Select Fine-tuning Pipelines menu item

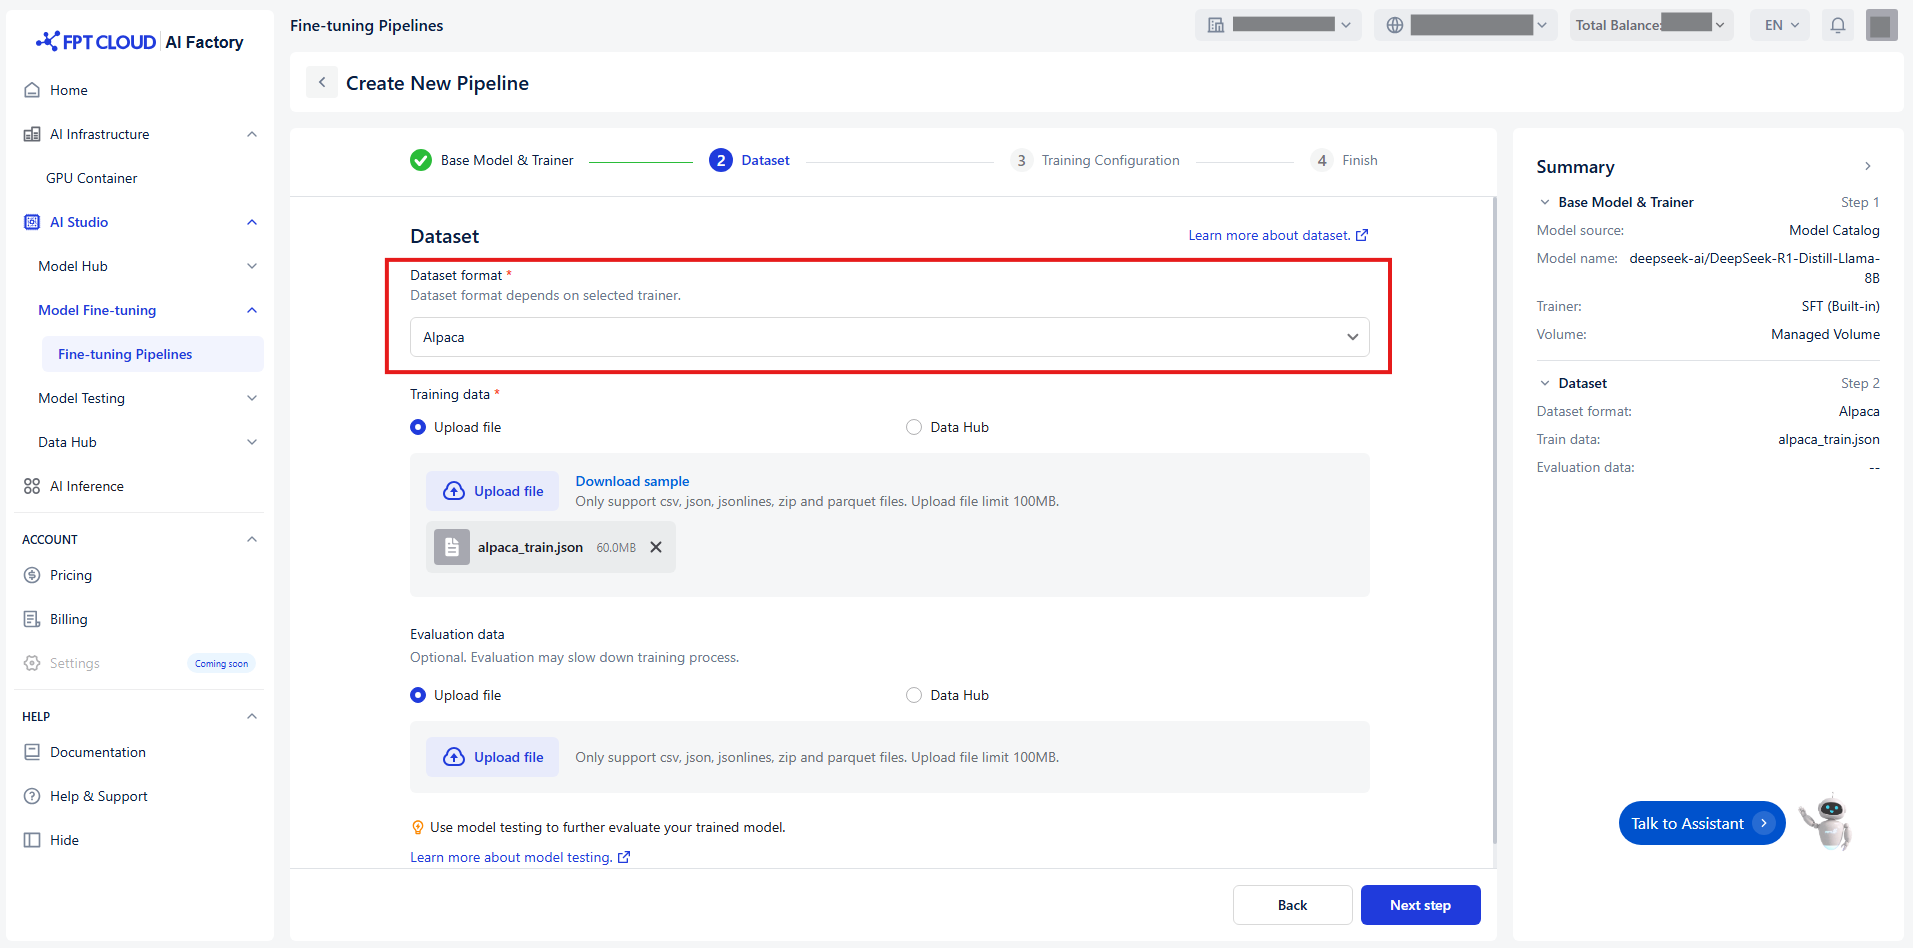(125, 354)
